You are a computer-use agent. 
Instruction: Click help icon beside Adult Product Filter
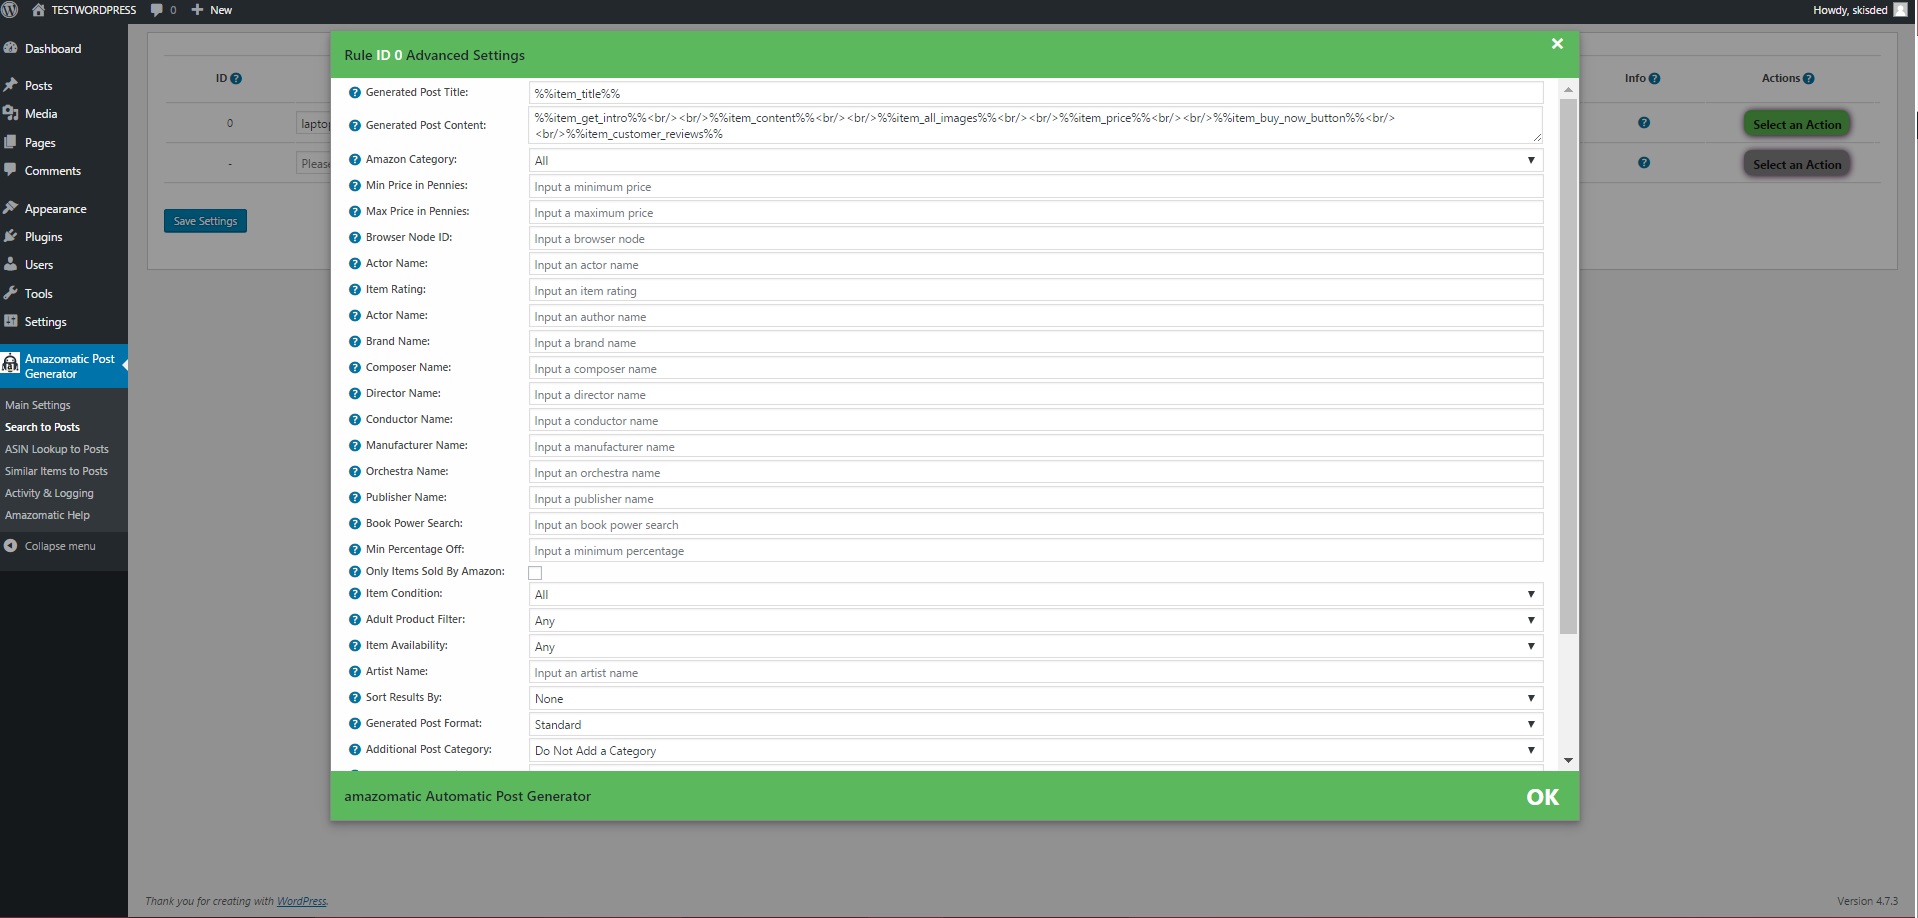pyautogui.click(x=354, y=620)
